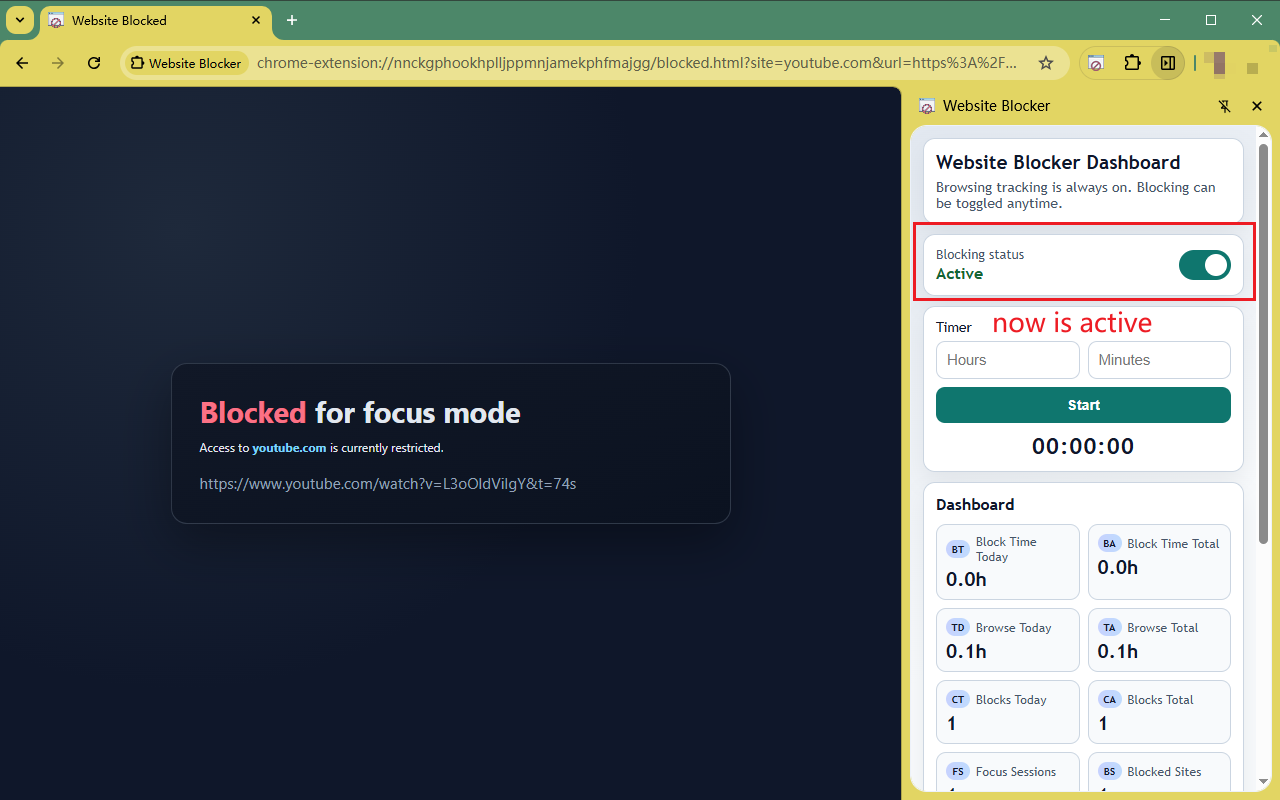Click the CA Blocks Total badge
Screen dimensions: 1280x800
(x=1109, y=699)
